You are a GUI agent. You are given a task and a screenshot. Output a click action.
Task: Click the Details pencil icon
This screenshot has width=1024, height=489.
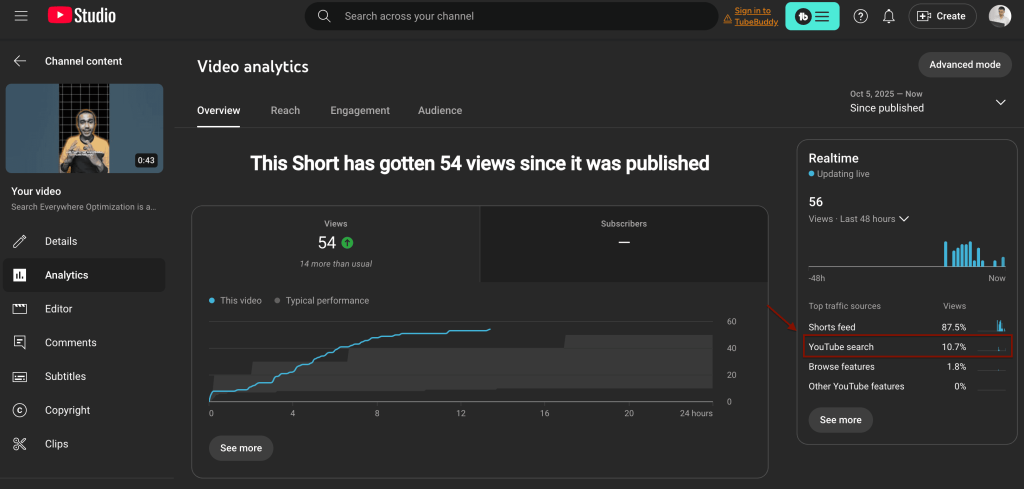click(20, 242)
